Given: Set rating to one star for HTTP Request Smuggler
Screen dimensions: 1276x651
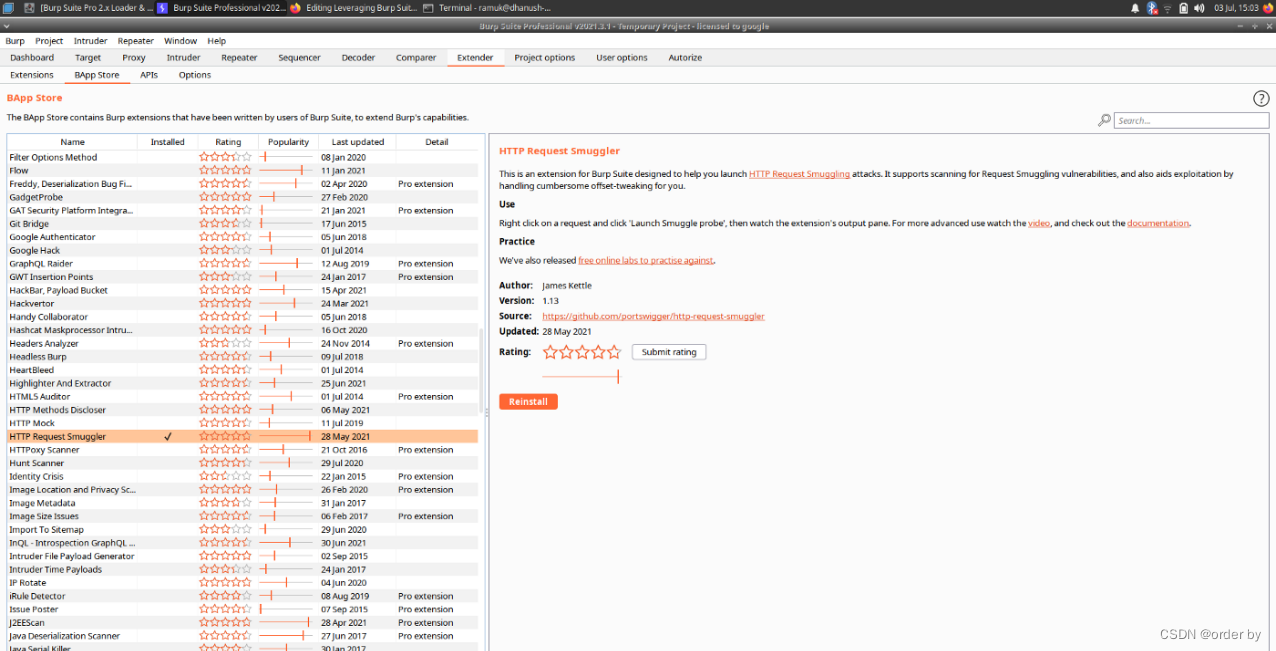Looking at the screenshot, I should point(550,352).
